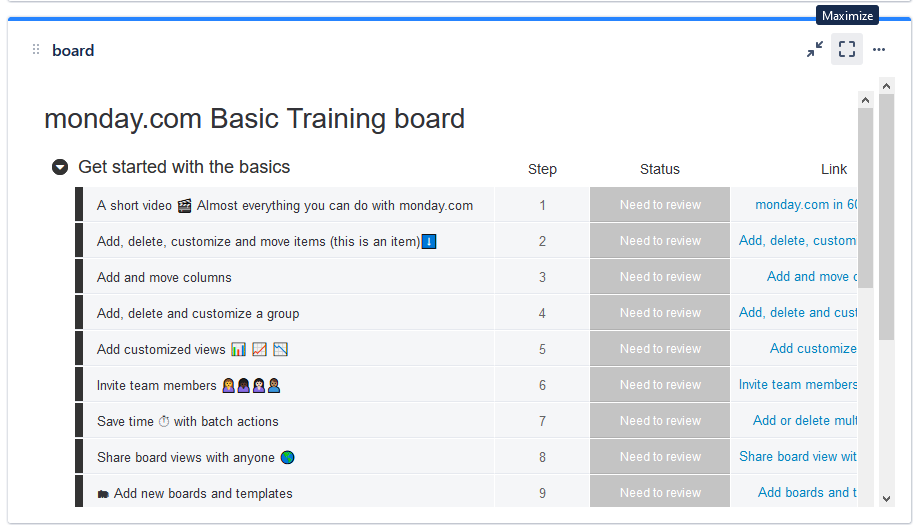This screenshot has width=924, height=531.
Task: Maximize the board gadget
Action: 847,50
